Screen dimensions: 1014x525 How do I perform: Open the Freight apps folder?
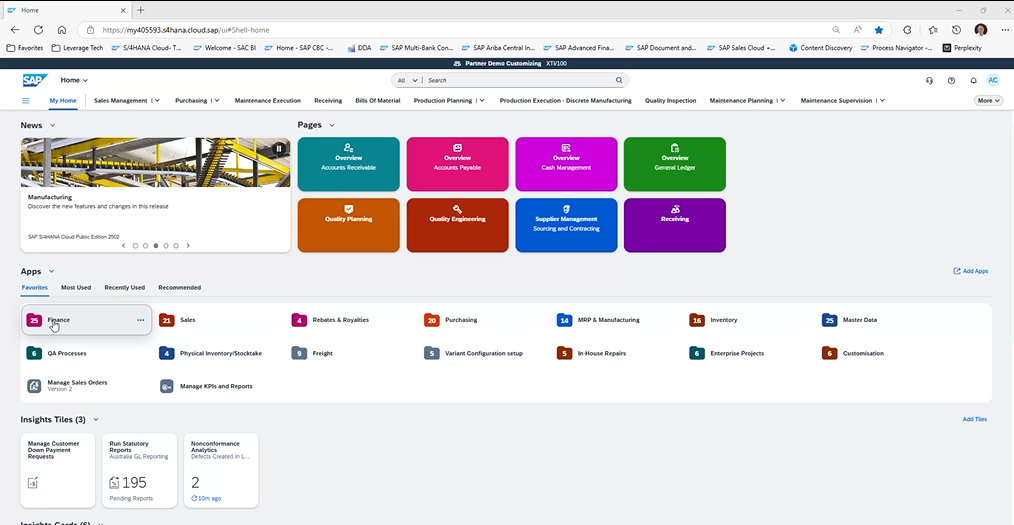click(312, 354)
